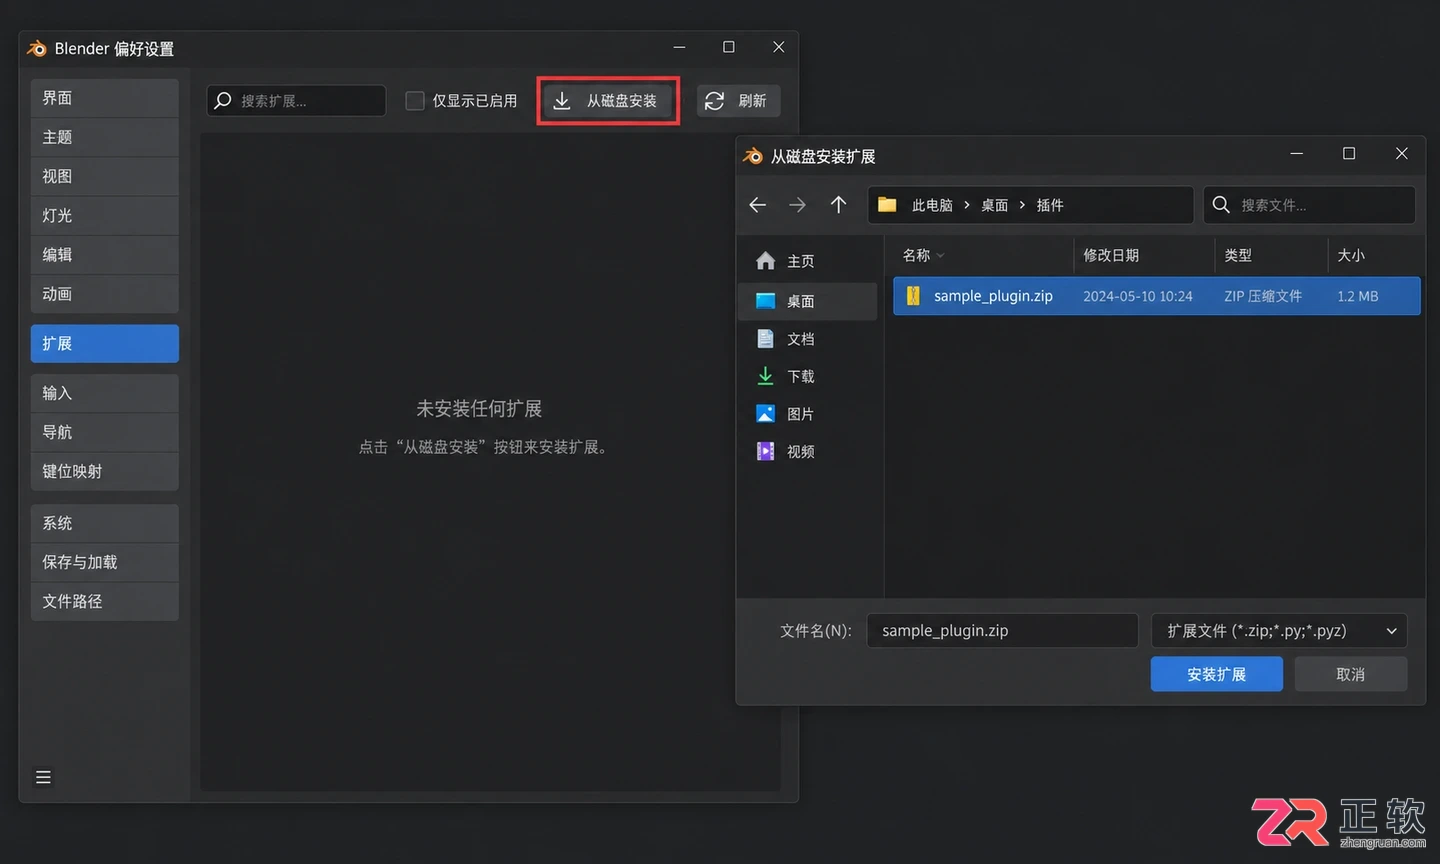Enable the 仅显示已启用 checkbox
This screenshot has width=1440, height=864.
(x=415, y=101)
